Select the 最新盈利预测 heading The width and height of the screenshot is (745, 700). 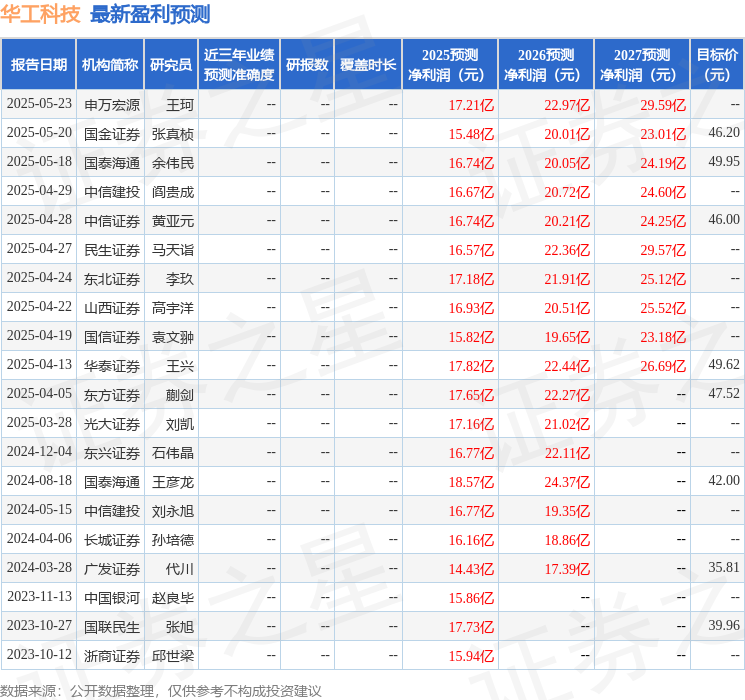(150, 14)
